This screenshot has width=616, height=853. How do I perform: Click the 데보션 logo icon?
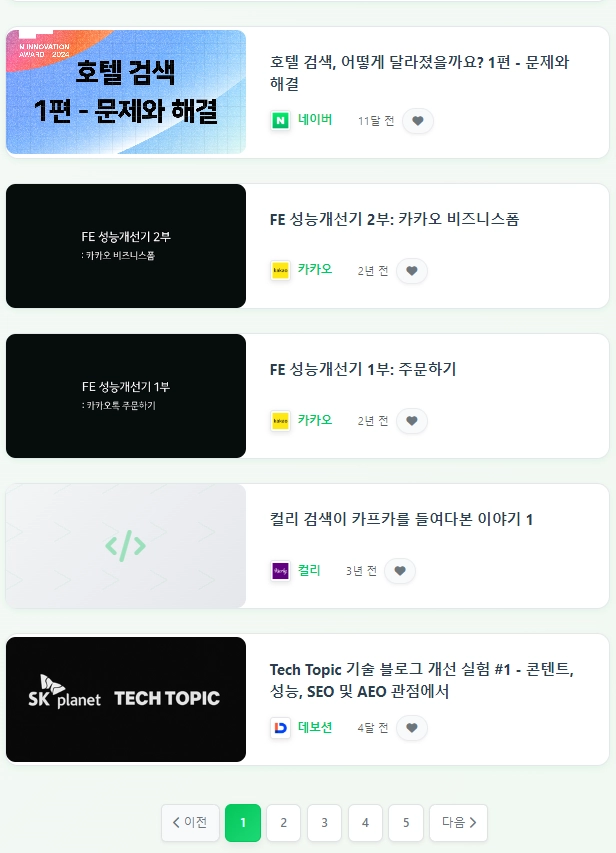(280, 727)
